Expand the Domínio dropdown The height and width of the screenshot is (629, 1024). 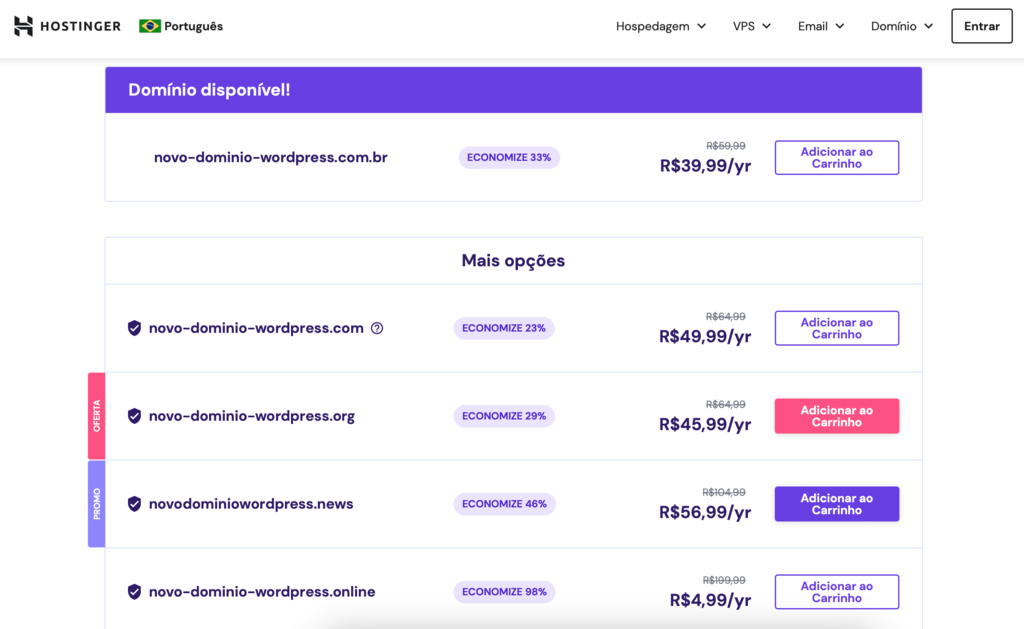coord(900,26)
